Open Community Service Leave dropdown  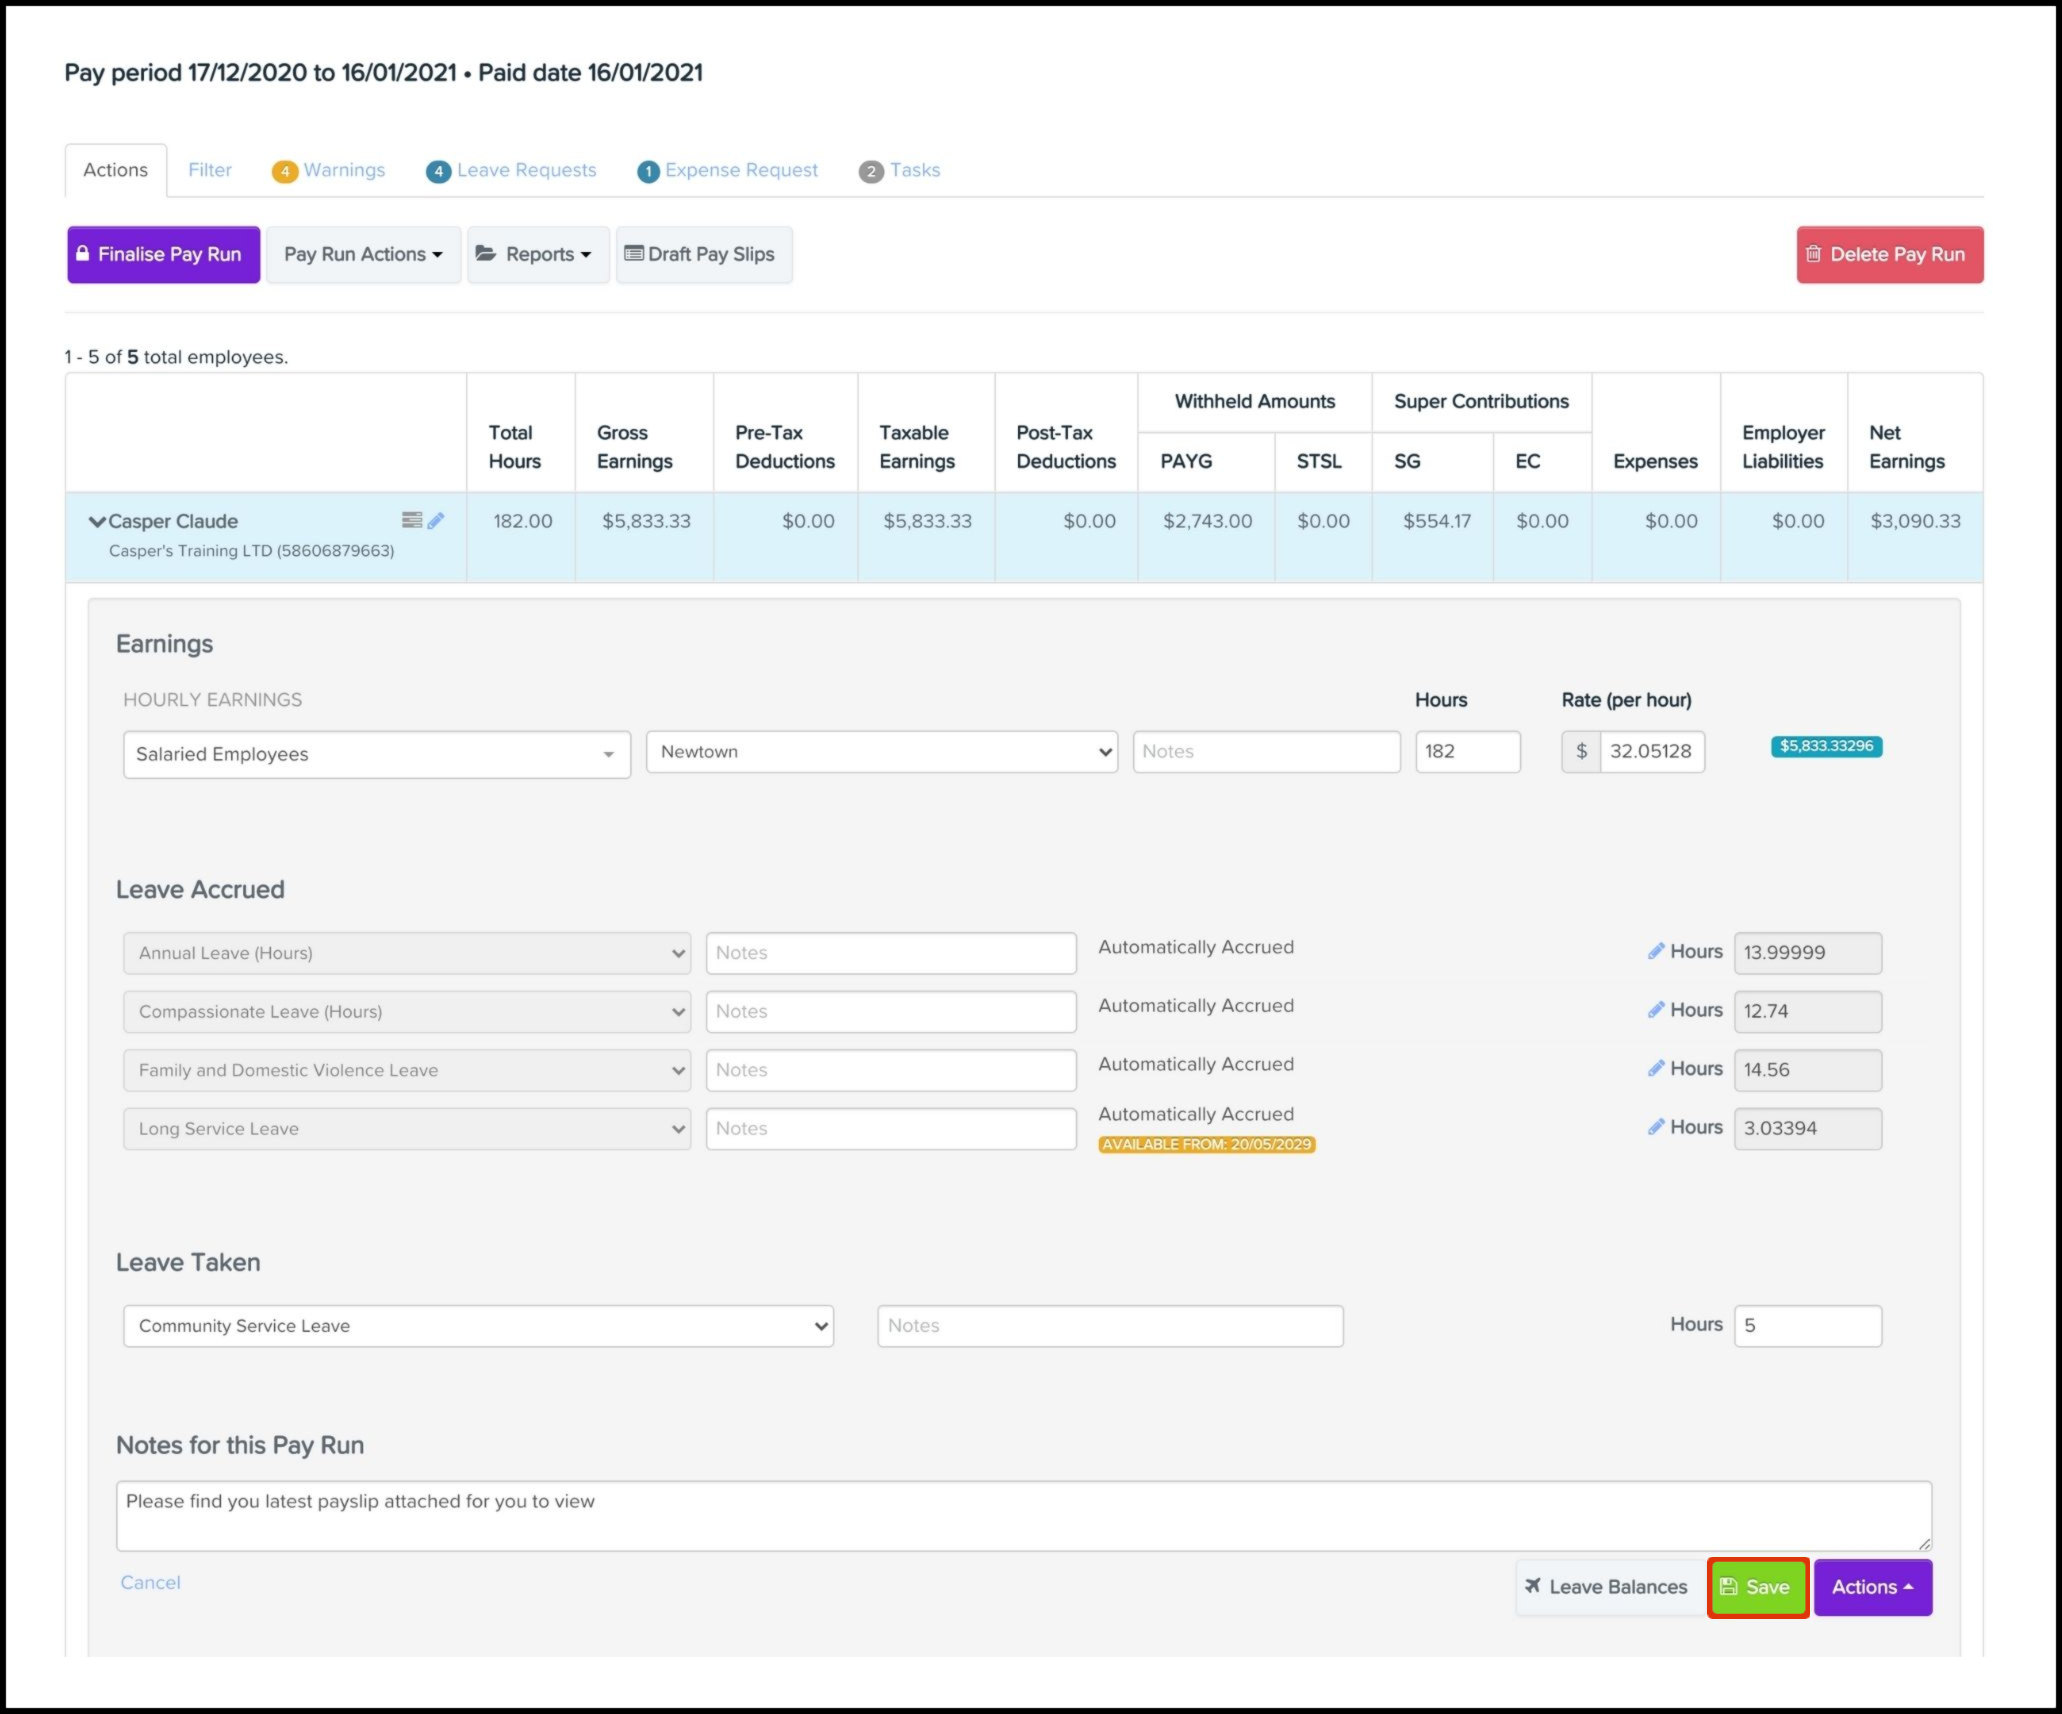click(478, 1326)
